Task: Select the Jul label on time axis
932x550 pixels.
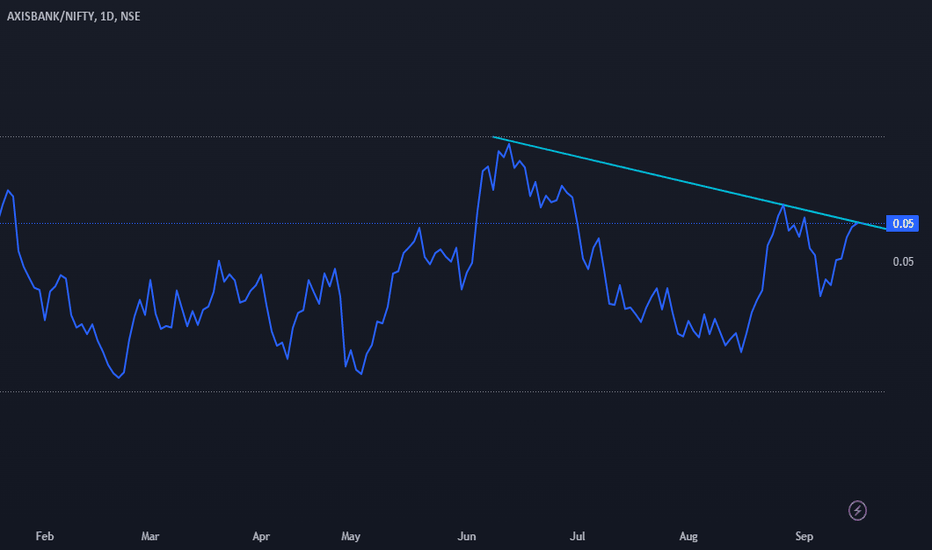Action: (x=577, y=536)
